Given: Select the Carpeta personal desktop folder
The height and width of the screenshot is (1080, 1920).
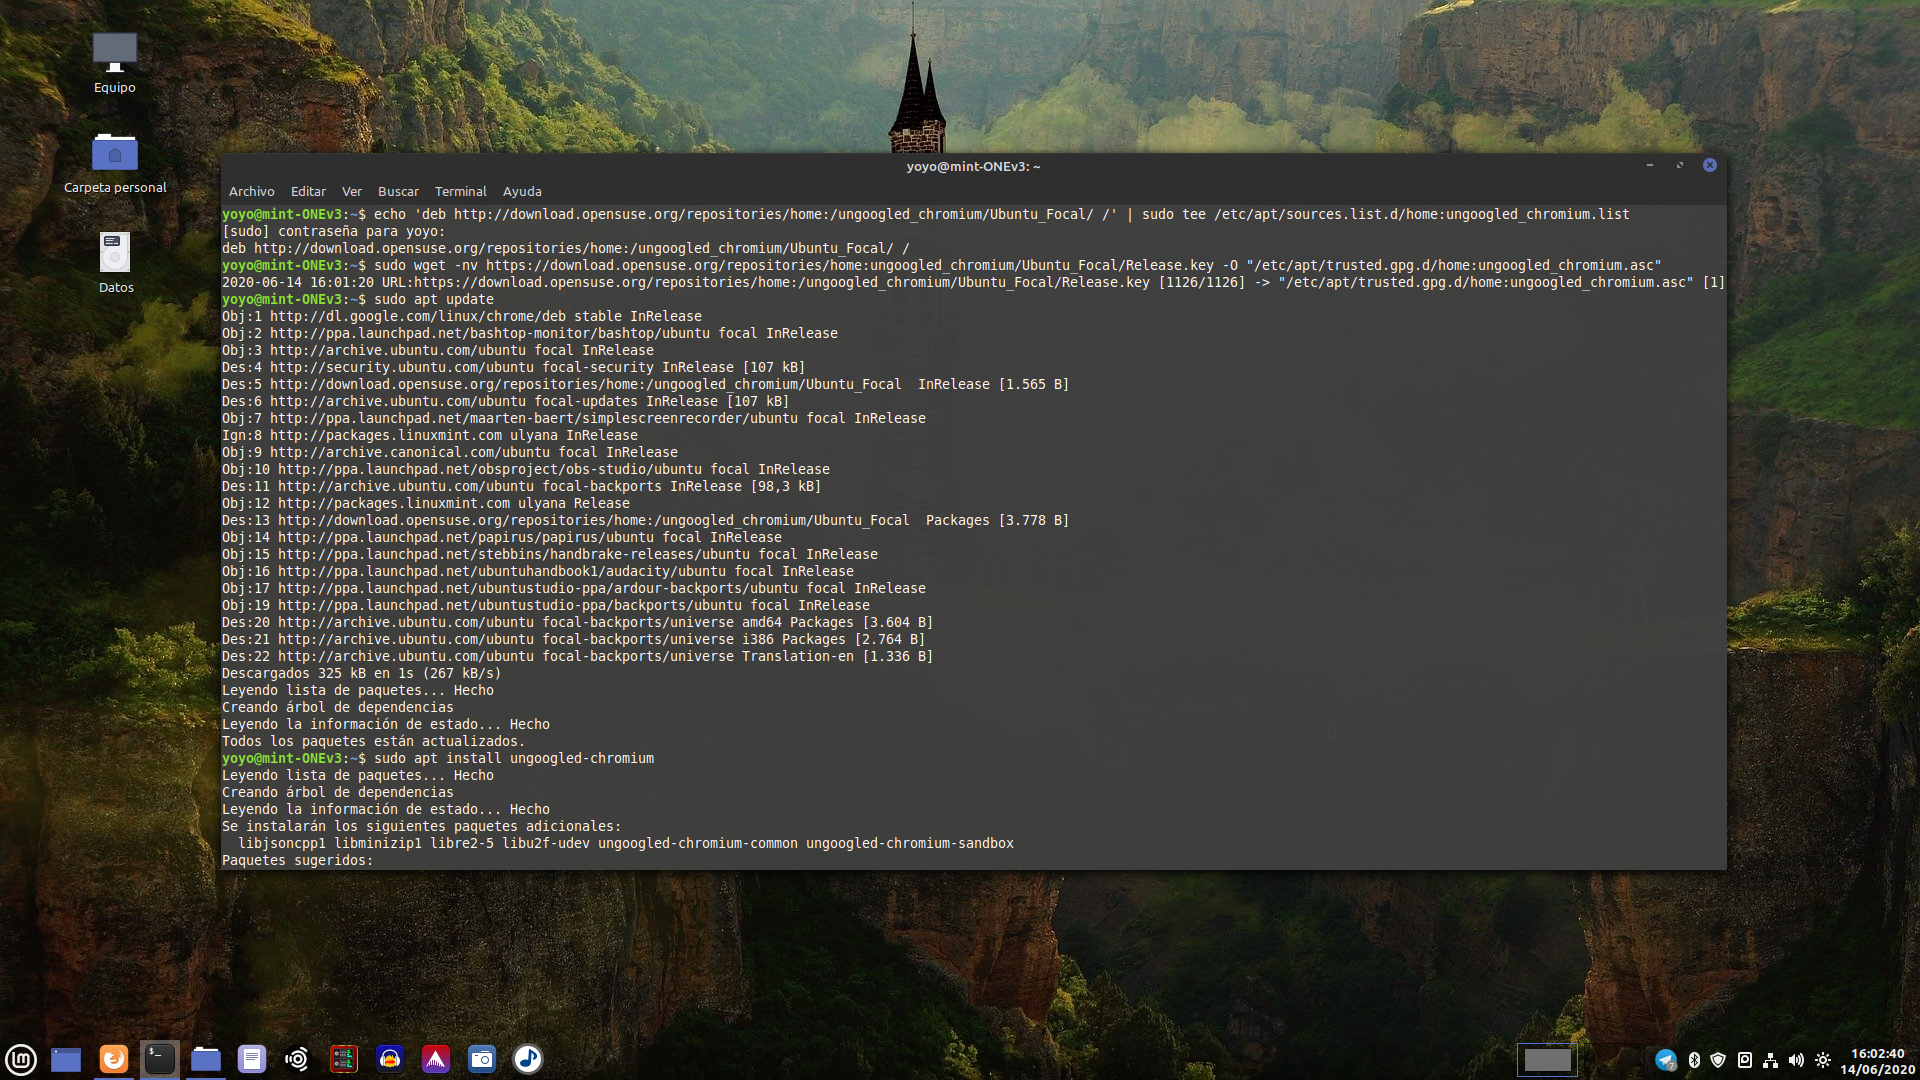Looking at the screenshot, I should tap(115, 155).
